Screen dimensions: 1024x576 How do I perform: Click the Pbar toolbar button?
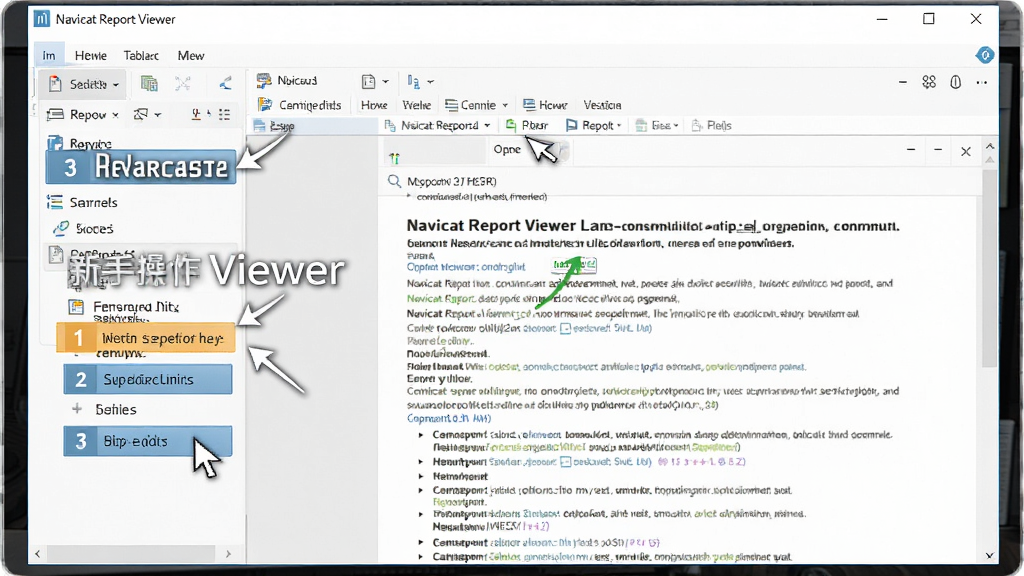pyautogui.click(x=526, y=125)
